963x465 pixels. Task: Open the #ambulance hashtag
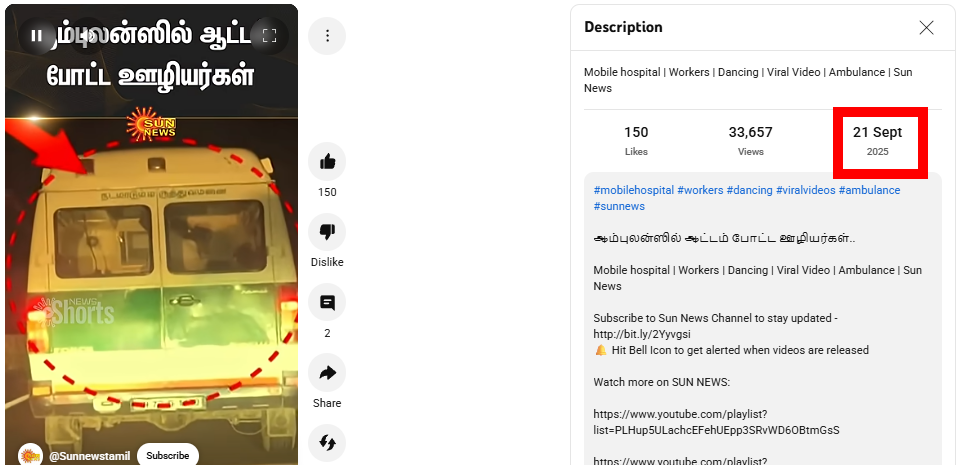[870, 190]
